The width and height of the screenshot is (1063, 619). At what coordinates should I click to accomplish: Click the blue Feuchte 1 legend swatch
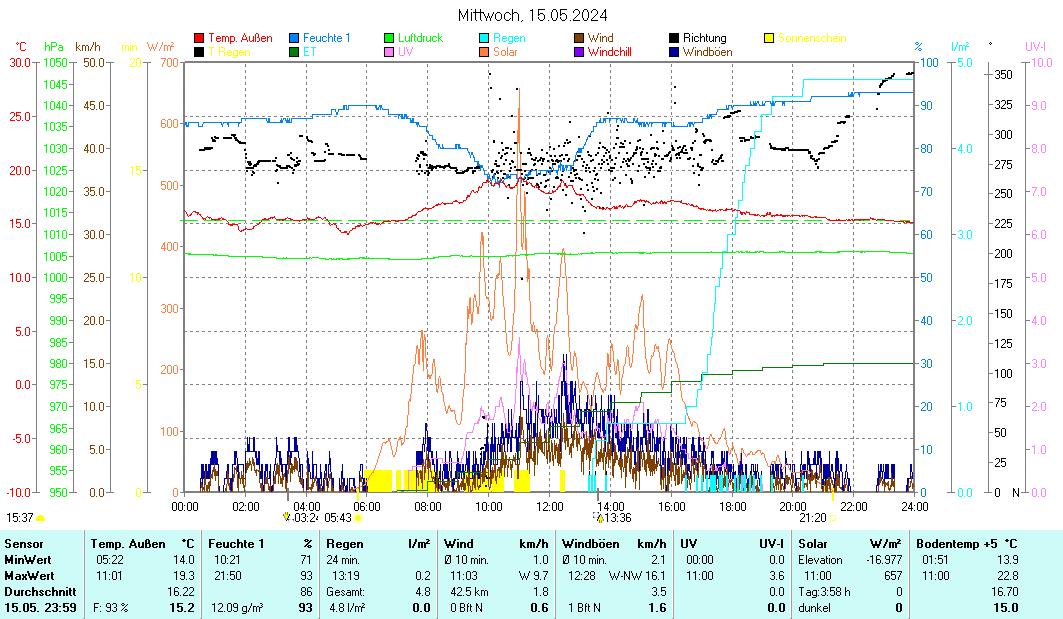294,39
